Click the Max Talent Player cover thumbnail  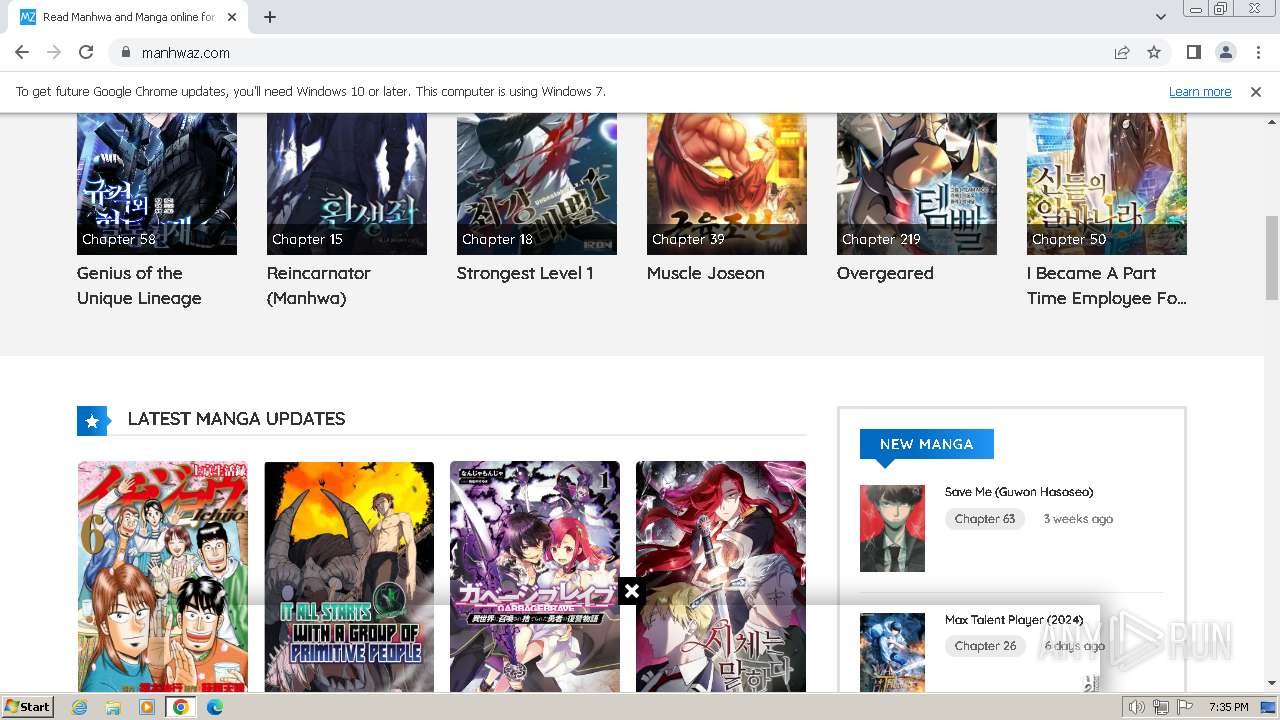tap(892, 653)
